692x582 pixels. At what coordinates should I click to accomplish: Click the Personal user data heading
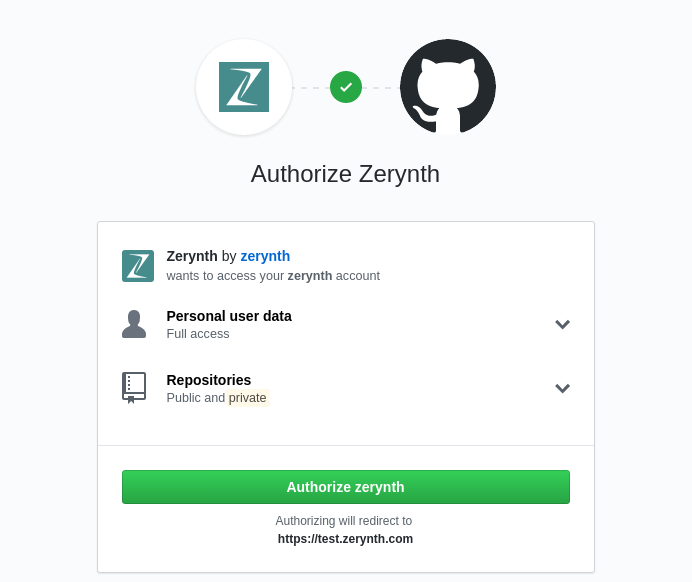coord(229,316)
